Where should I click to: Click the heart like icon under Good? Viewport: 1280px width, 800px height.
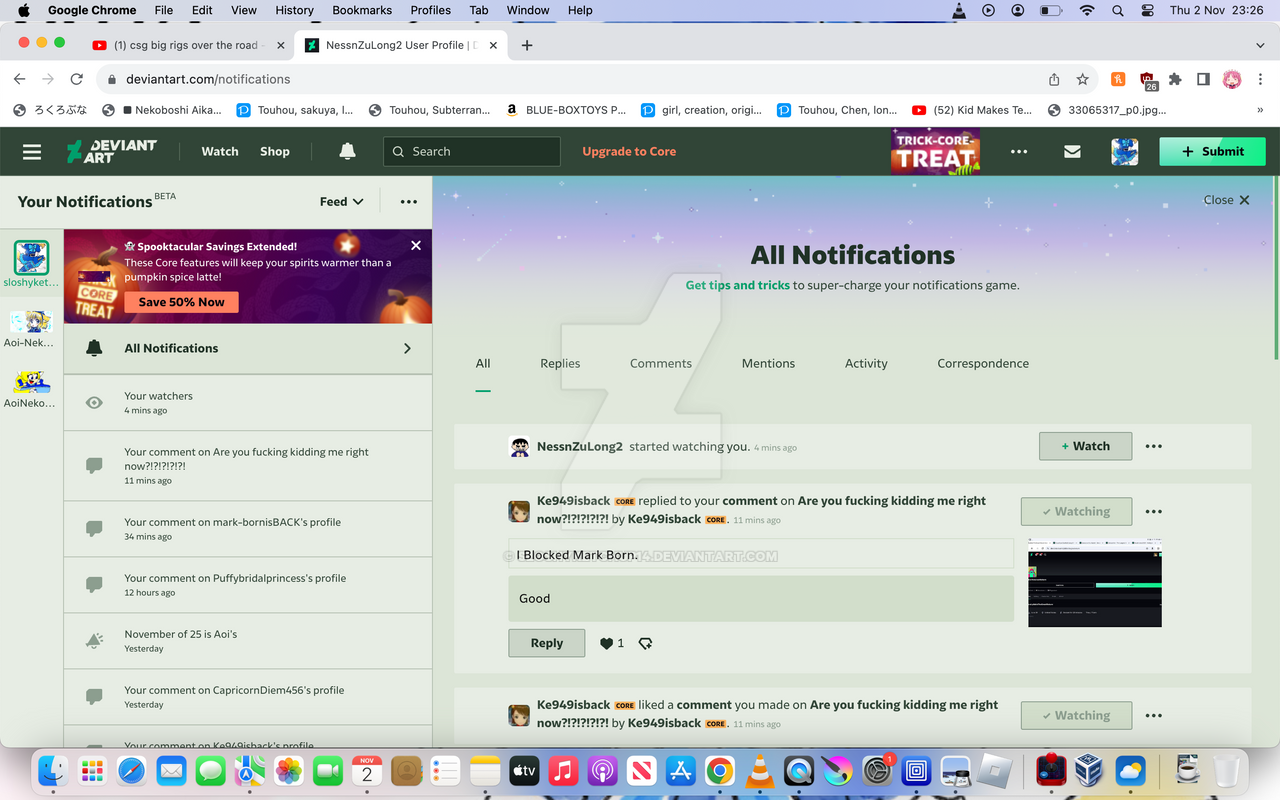click(606, 643)
